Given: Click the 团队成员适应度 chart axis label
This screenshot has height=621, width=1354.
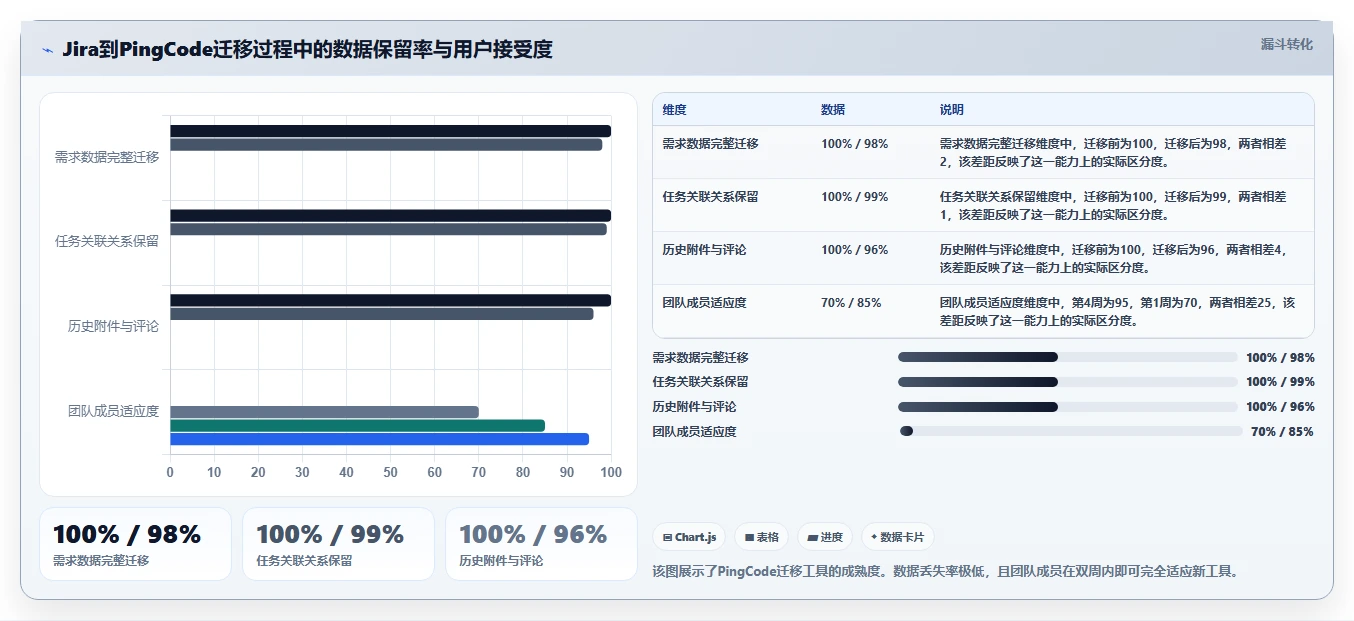Looking at the screenshot, I should coord(113,411).
